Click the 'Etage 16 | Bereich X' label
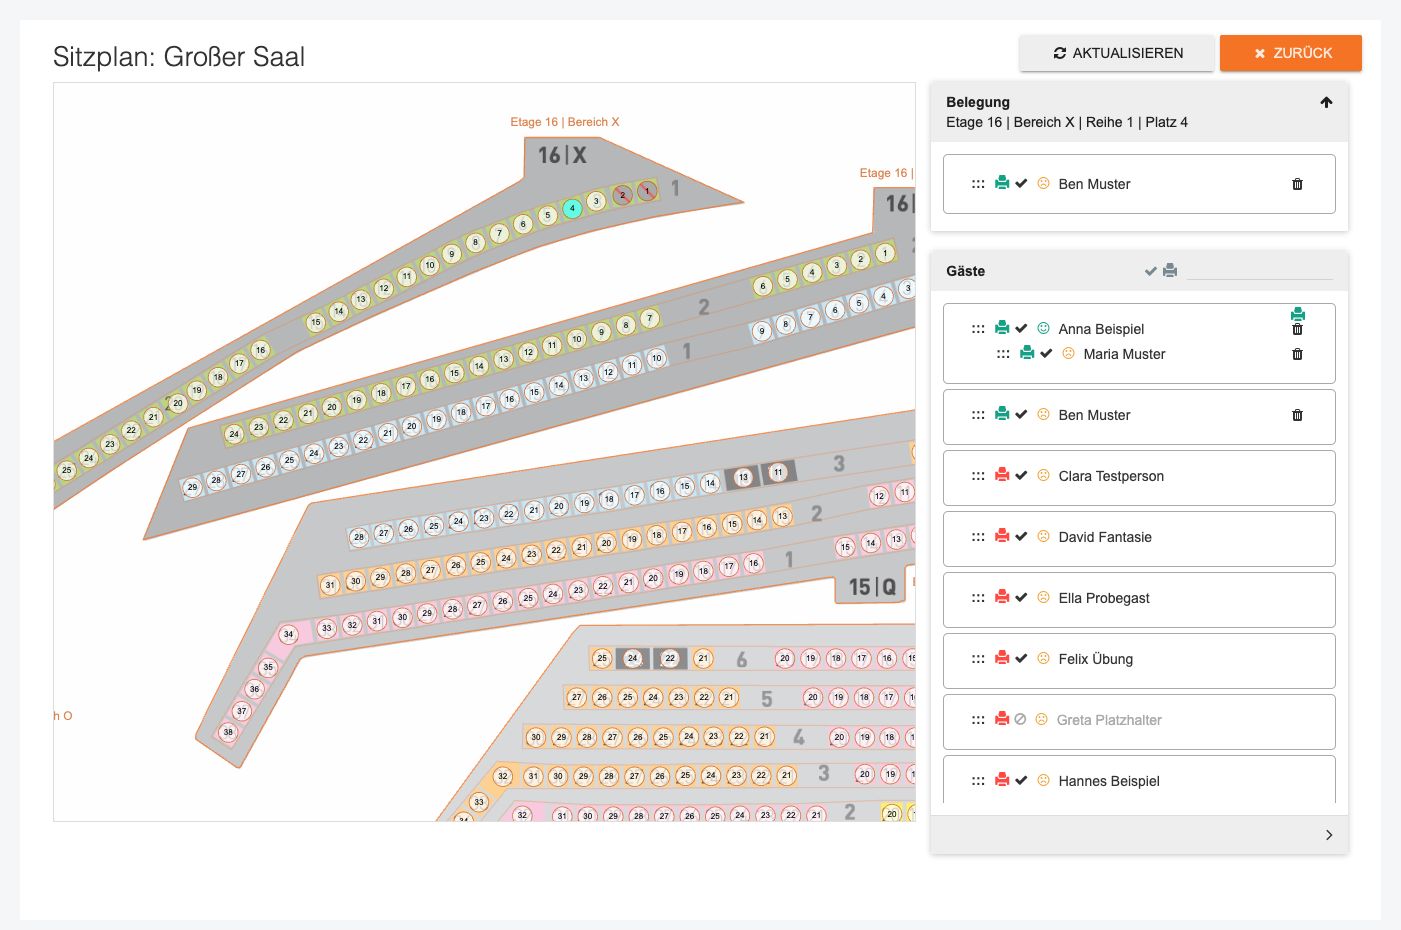 point(565,122)
